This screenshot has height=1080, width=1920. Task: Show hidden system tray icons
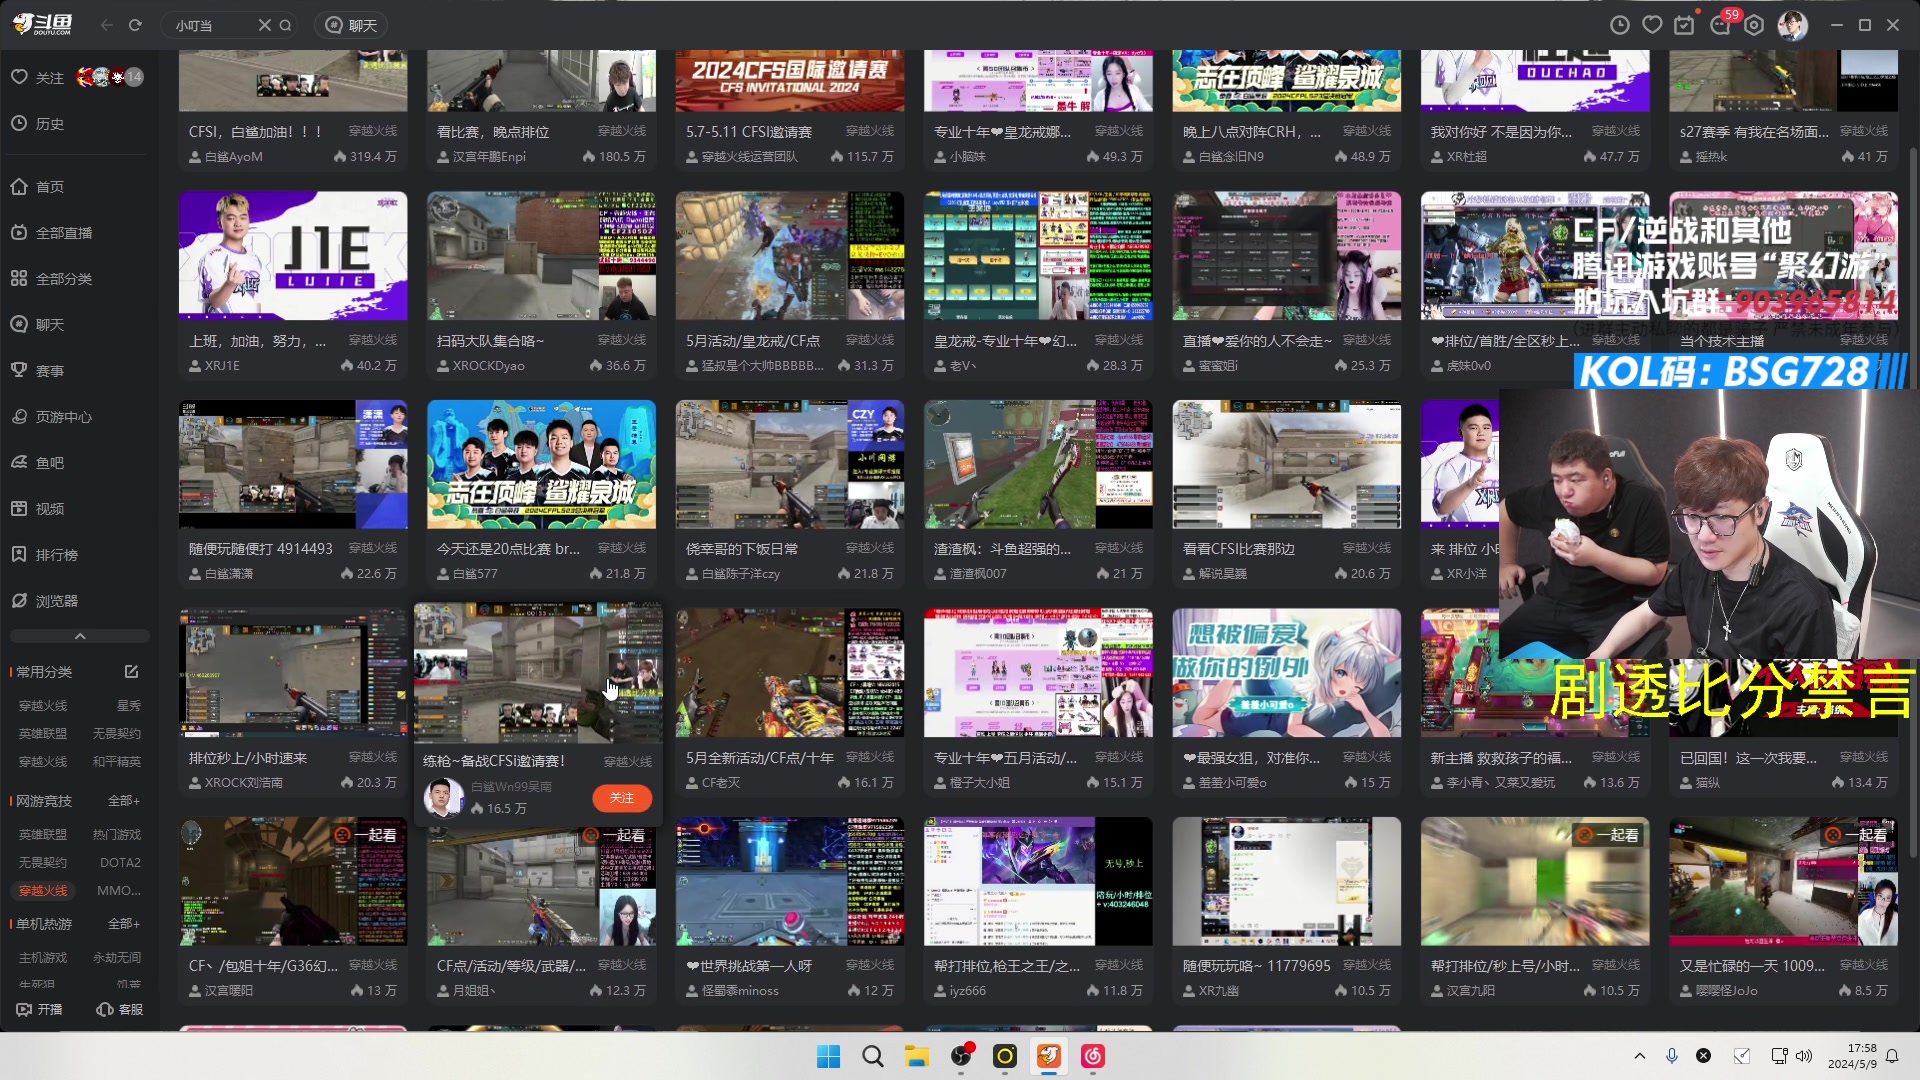1639,1056
